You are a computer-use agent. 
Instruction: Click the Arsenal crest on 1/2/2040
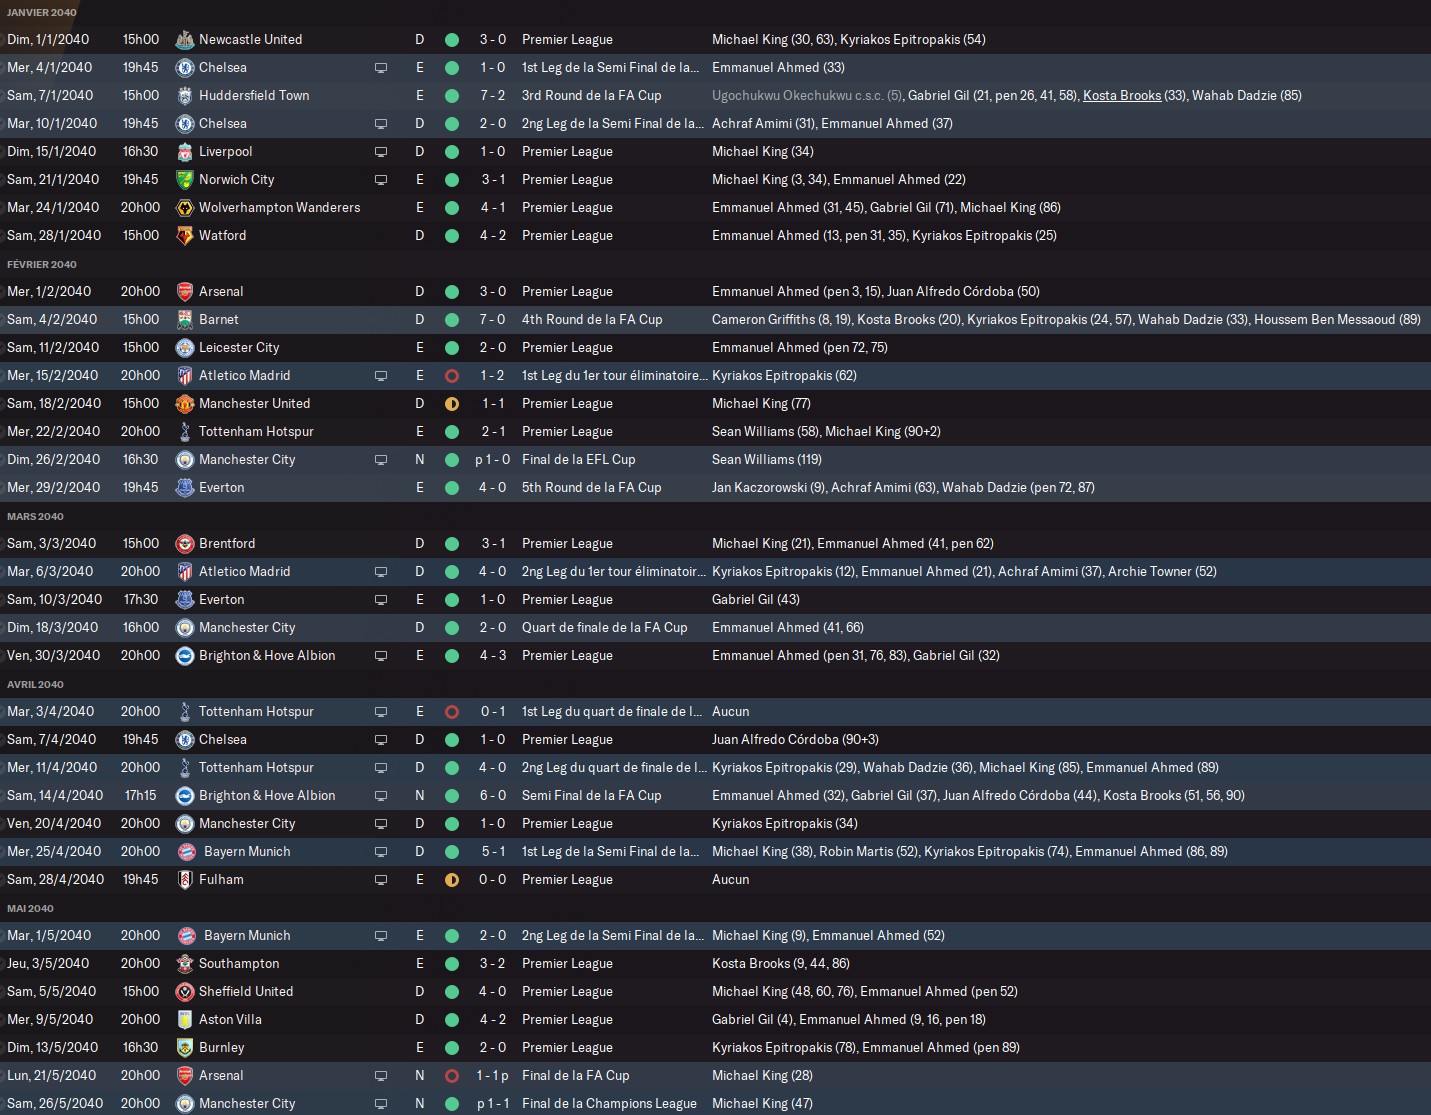click(184, 292)
